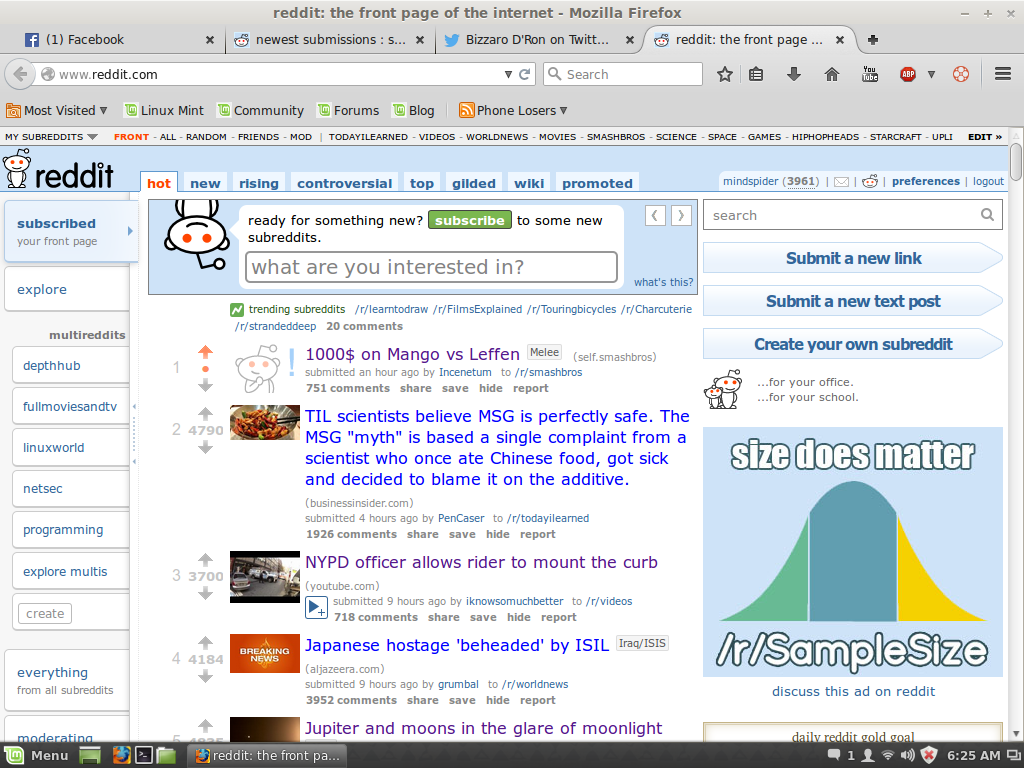The image size is (1024, 768).
Task: Open the bookmarks list icon
Action: (756, 74)
